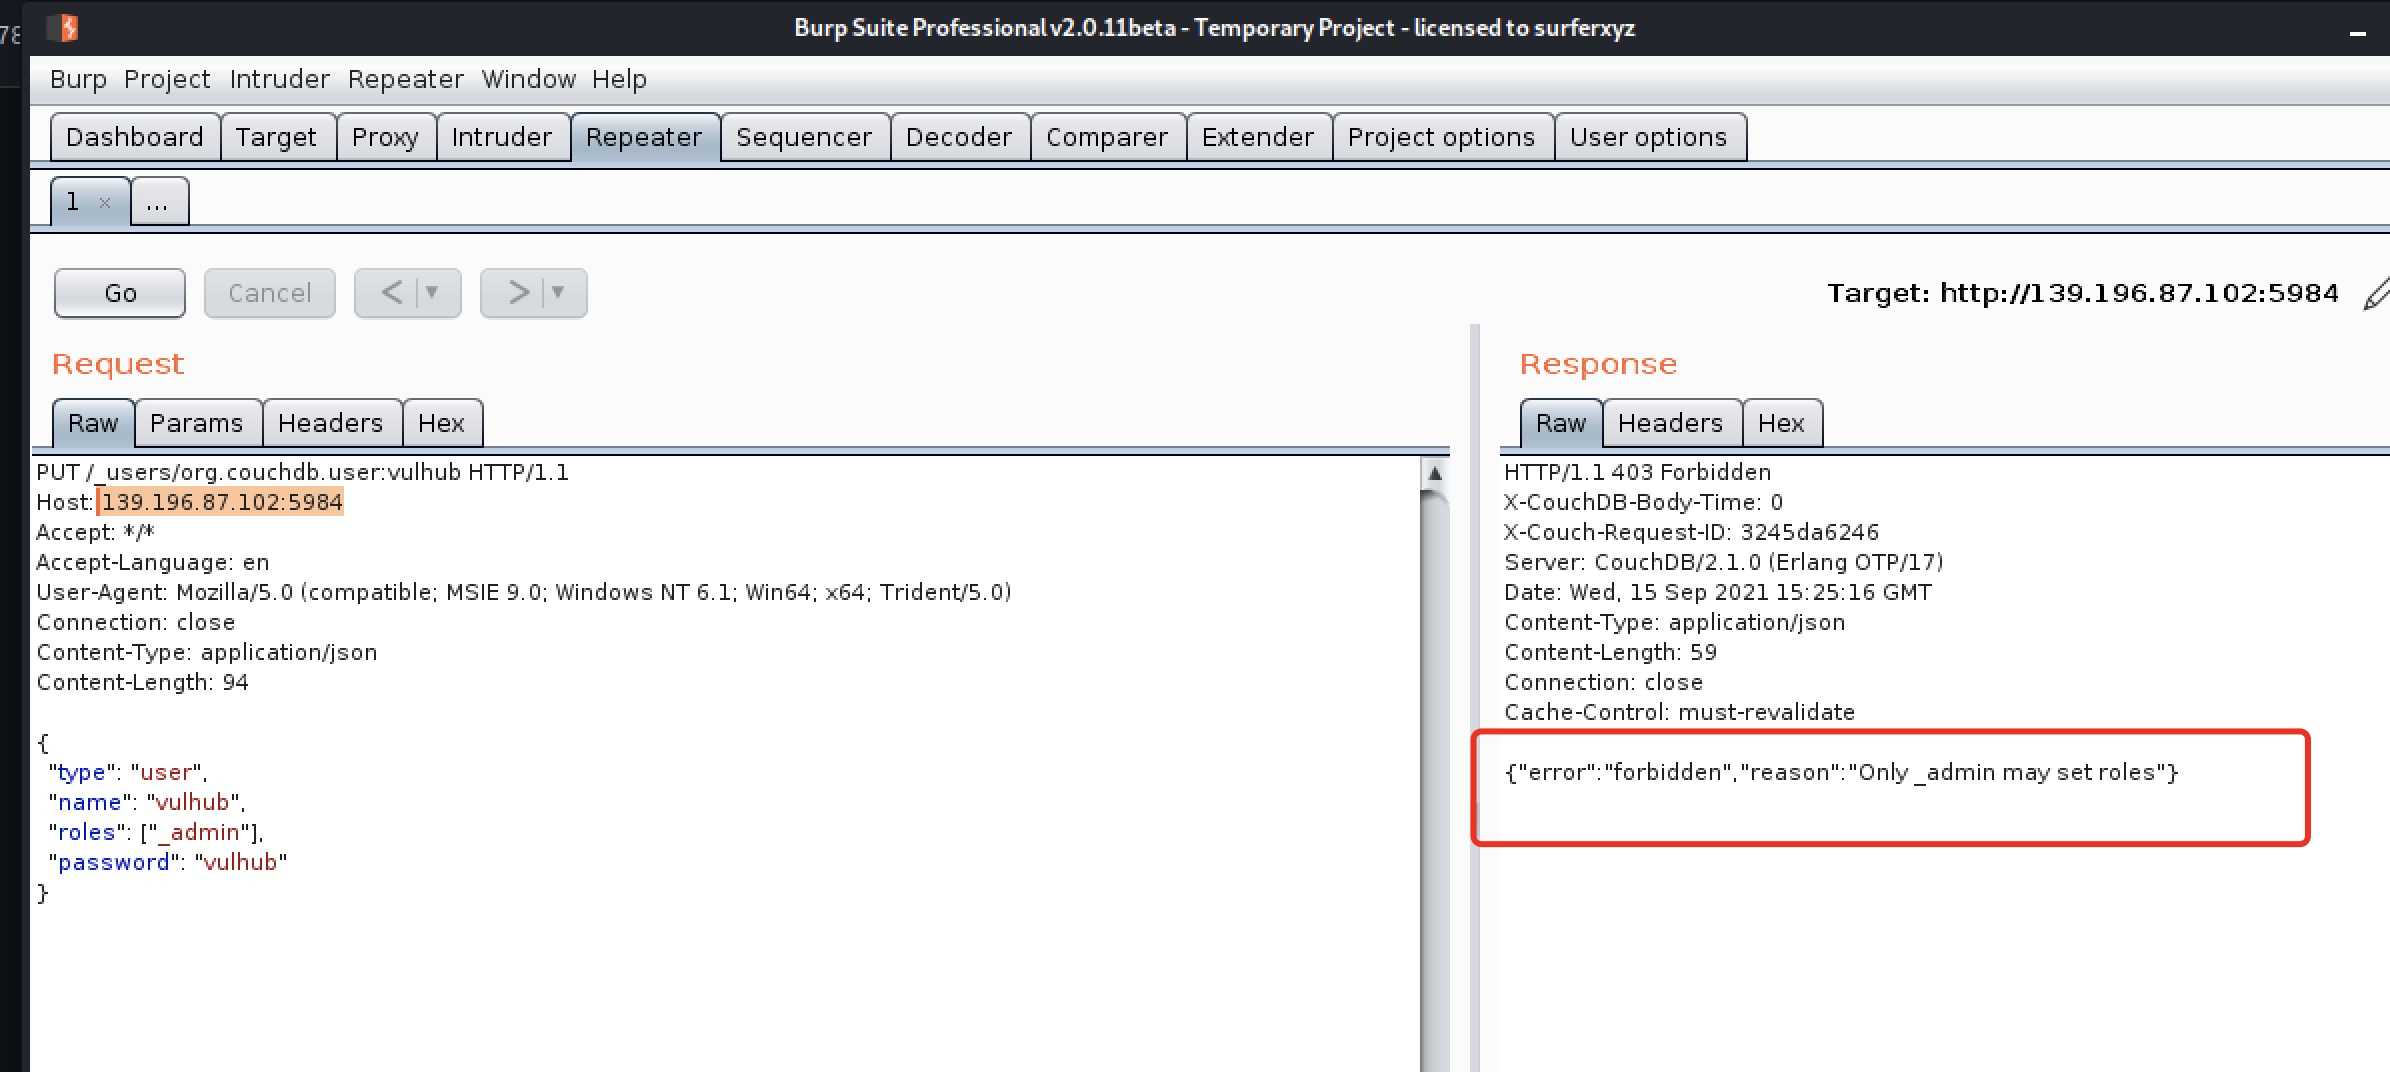Screen dimensions: 2390x1072
Task: Send the request with Go button
Action: coord(120,293)
